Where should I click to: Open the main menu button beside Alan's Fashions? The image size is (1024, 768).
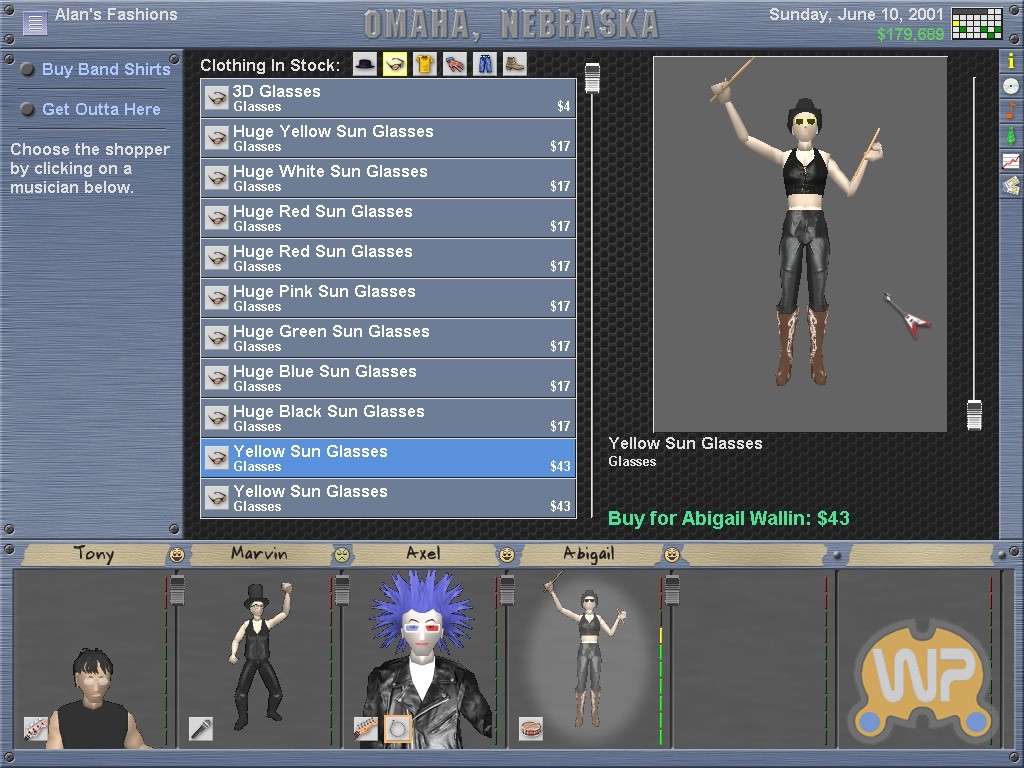[x=35, y=23]
